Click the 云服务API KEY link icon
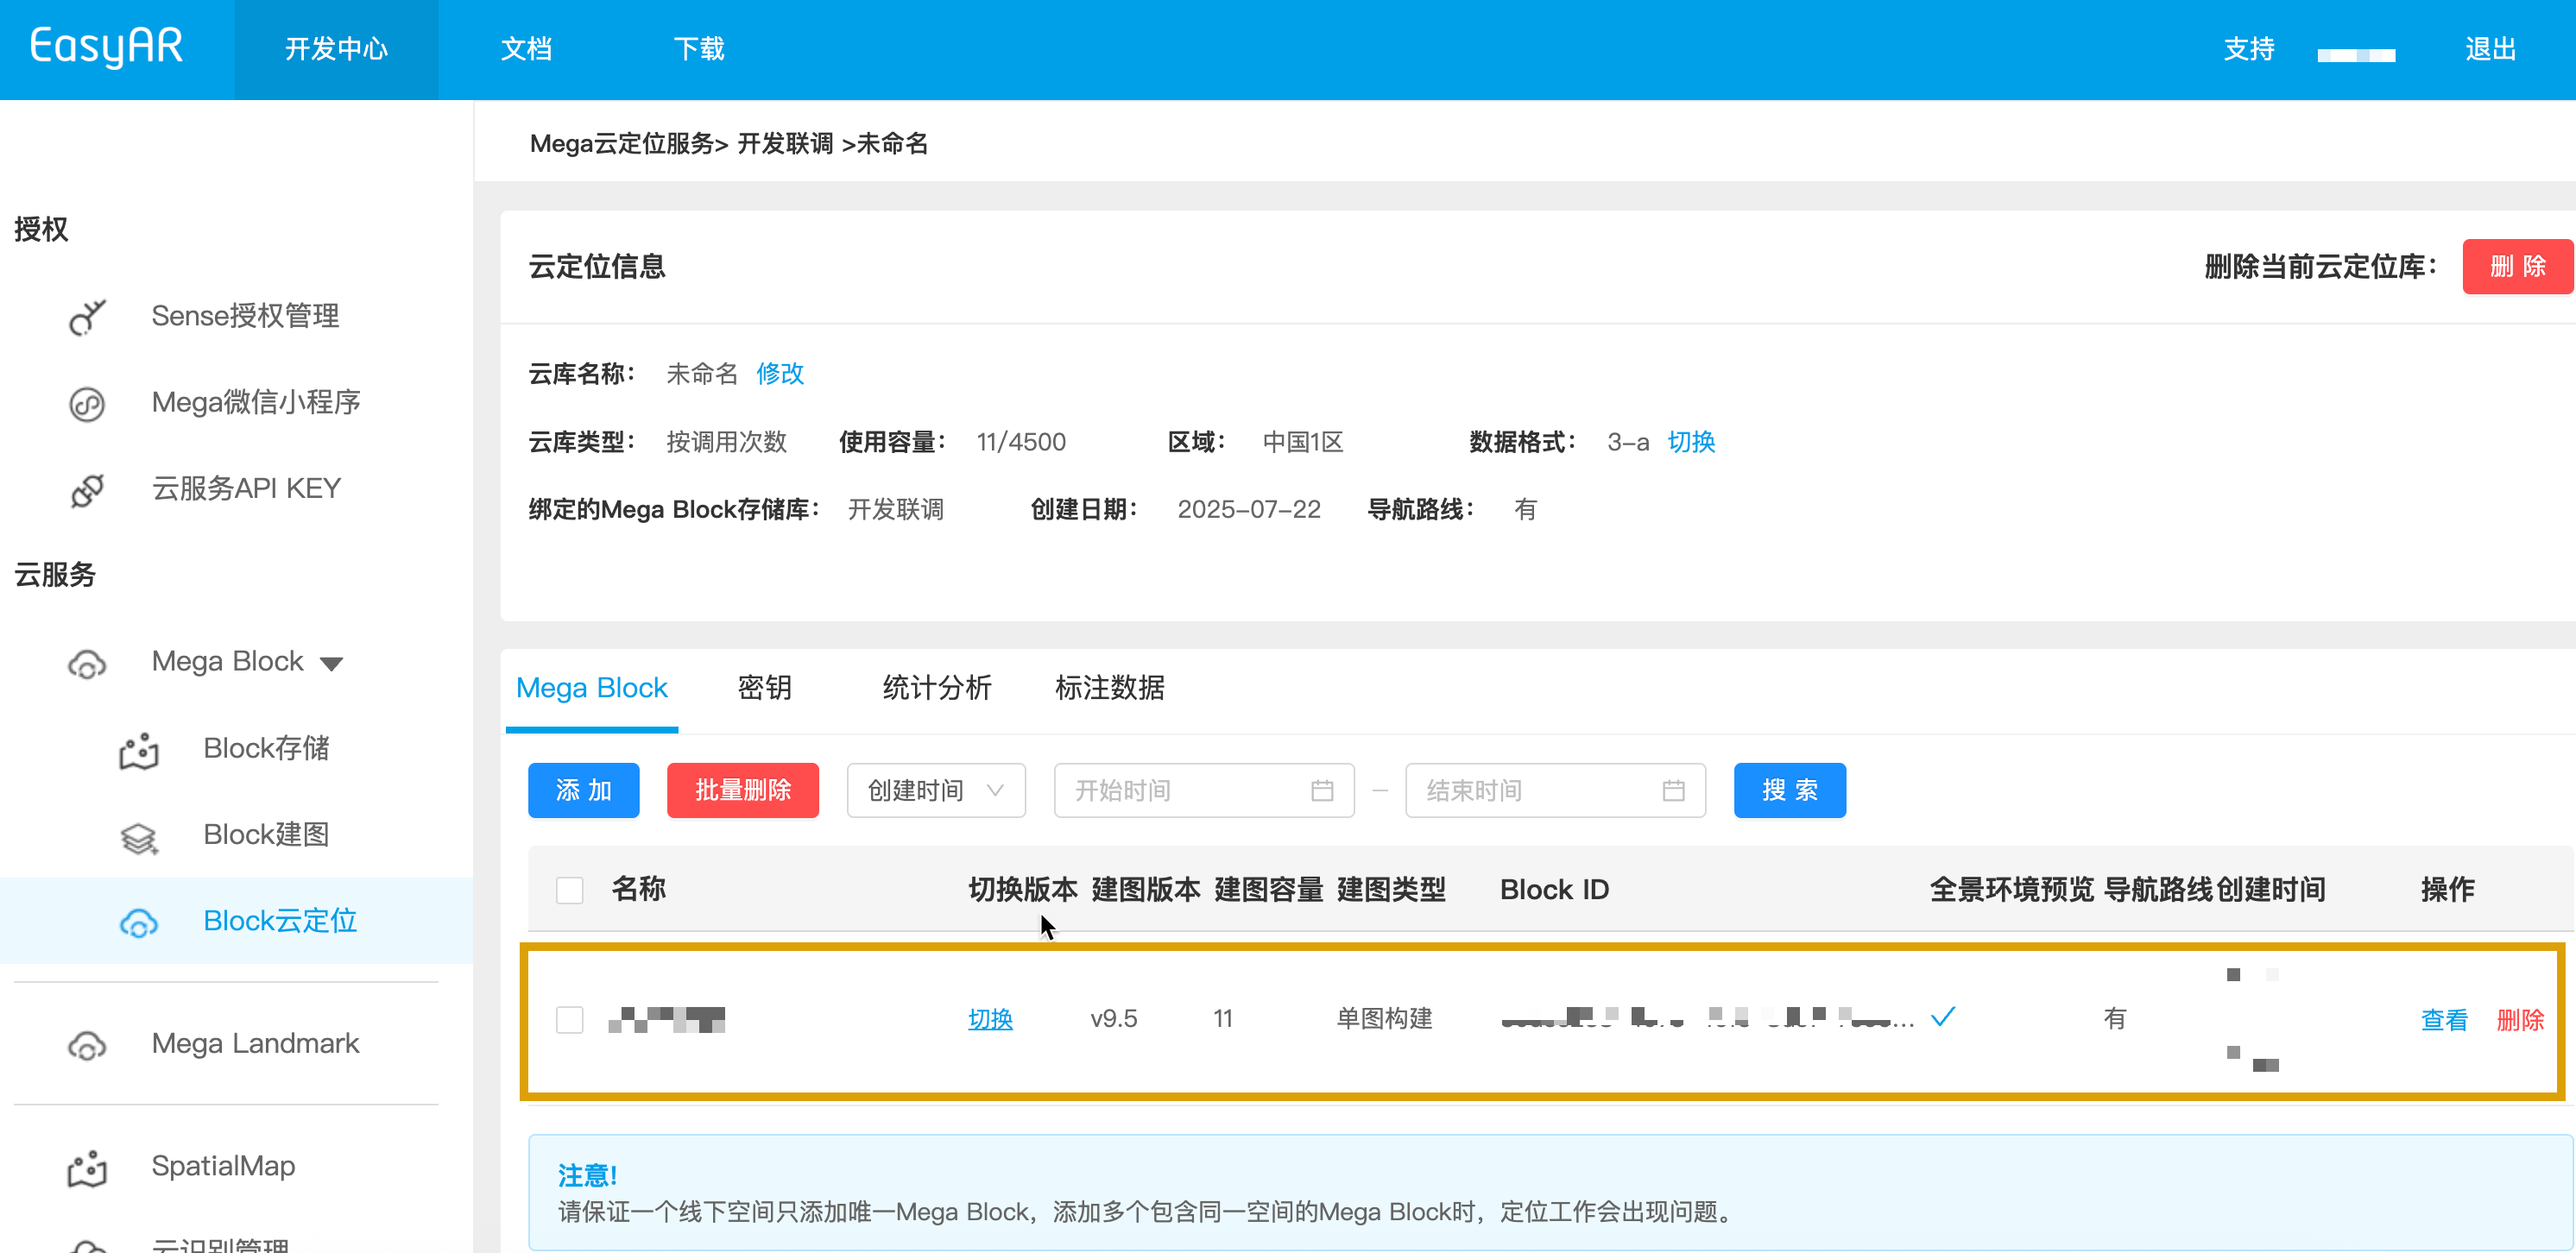2576x1253 pixels. point(87,490)
